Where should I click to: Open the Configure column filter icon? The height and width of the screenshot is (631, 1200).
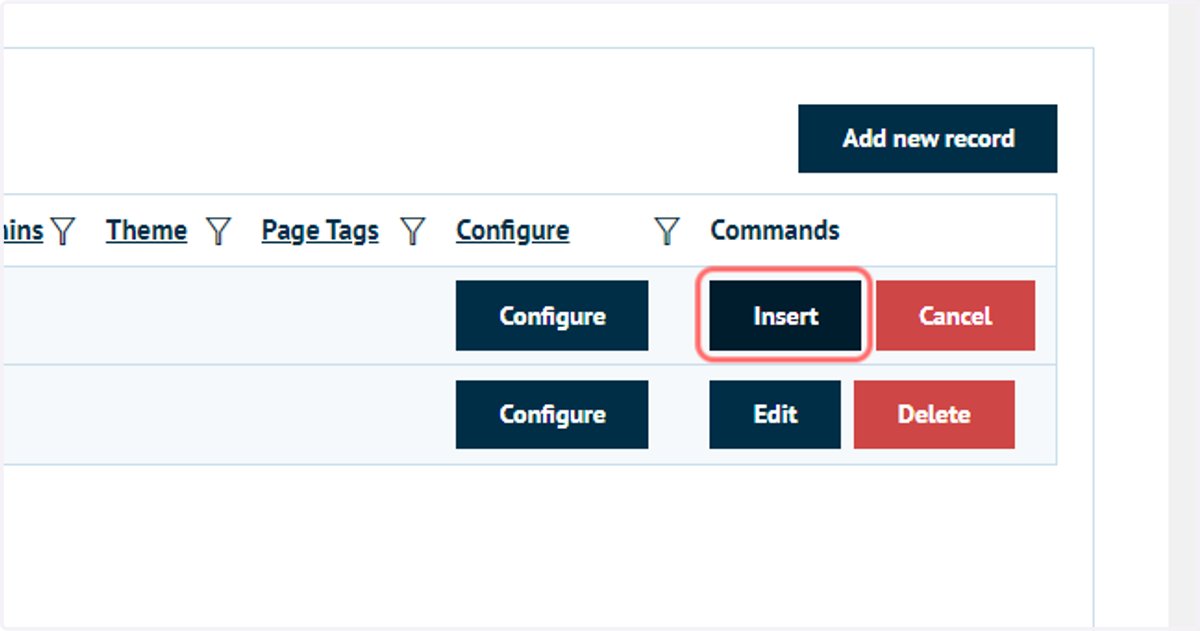667,232
